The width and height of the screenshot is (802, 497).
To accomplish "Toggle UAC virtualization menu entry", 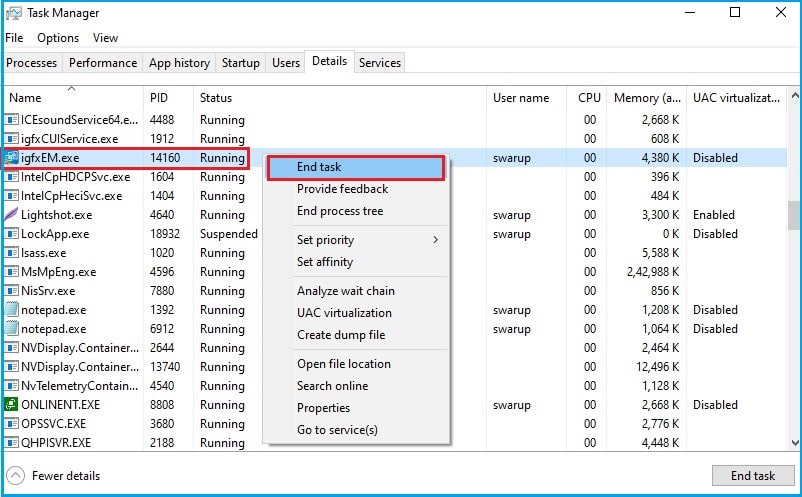I will click(356, 313).
